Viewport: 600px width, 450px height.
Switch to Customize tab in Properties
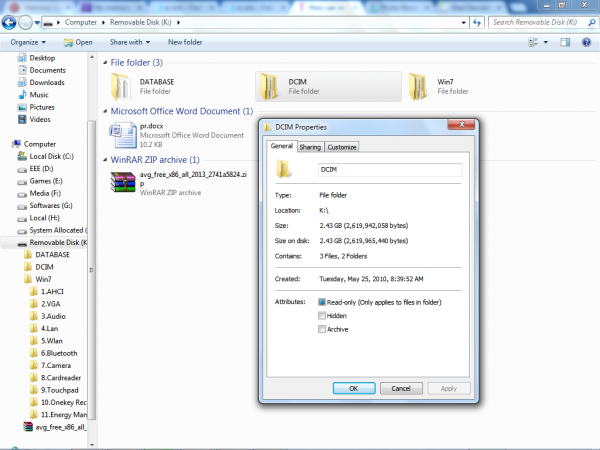[x=342, y=147]
